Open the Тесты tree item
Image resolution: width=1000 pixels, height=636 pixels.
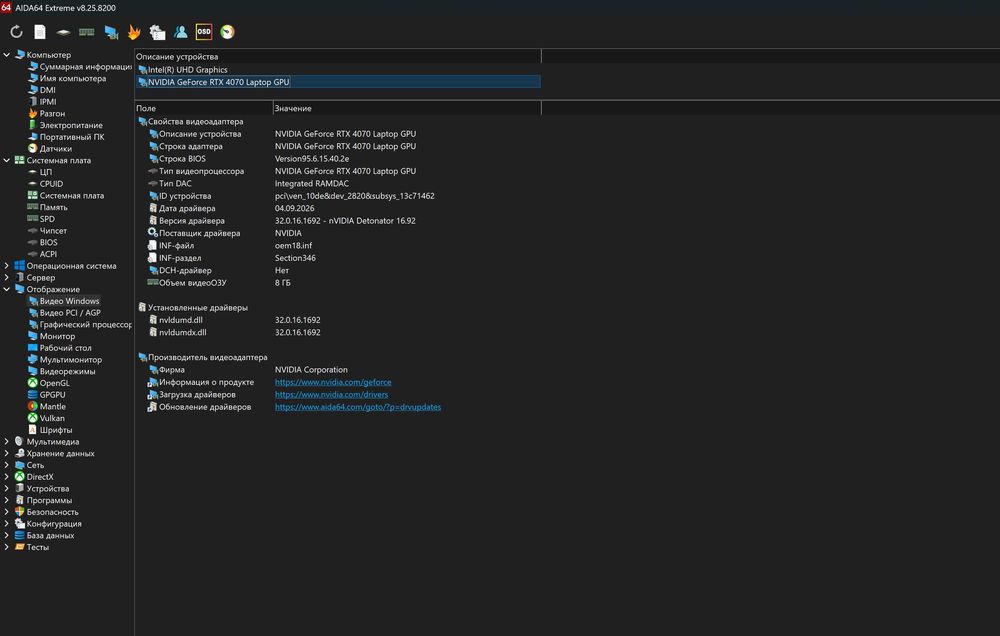(x=38, y=547)
